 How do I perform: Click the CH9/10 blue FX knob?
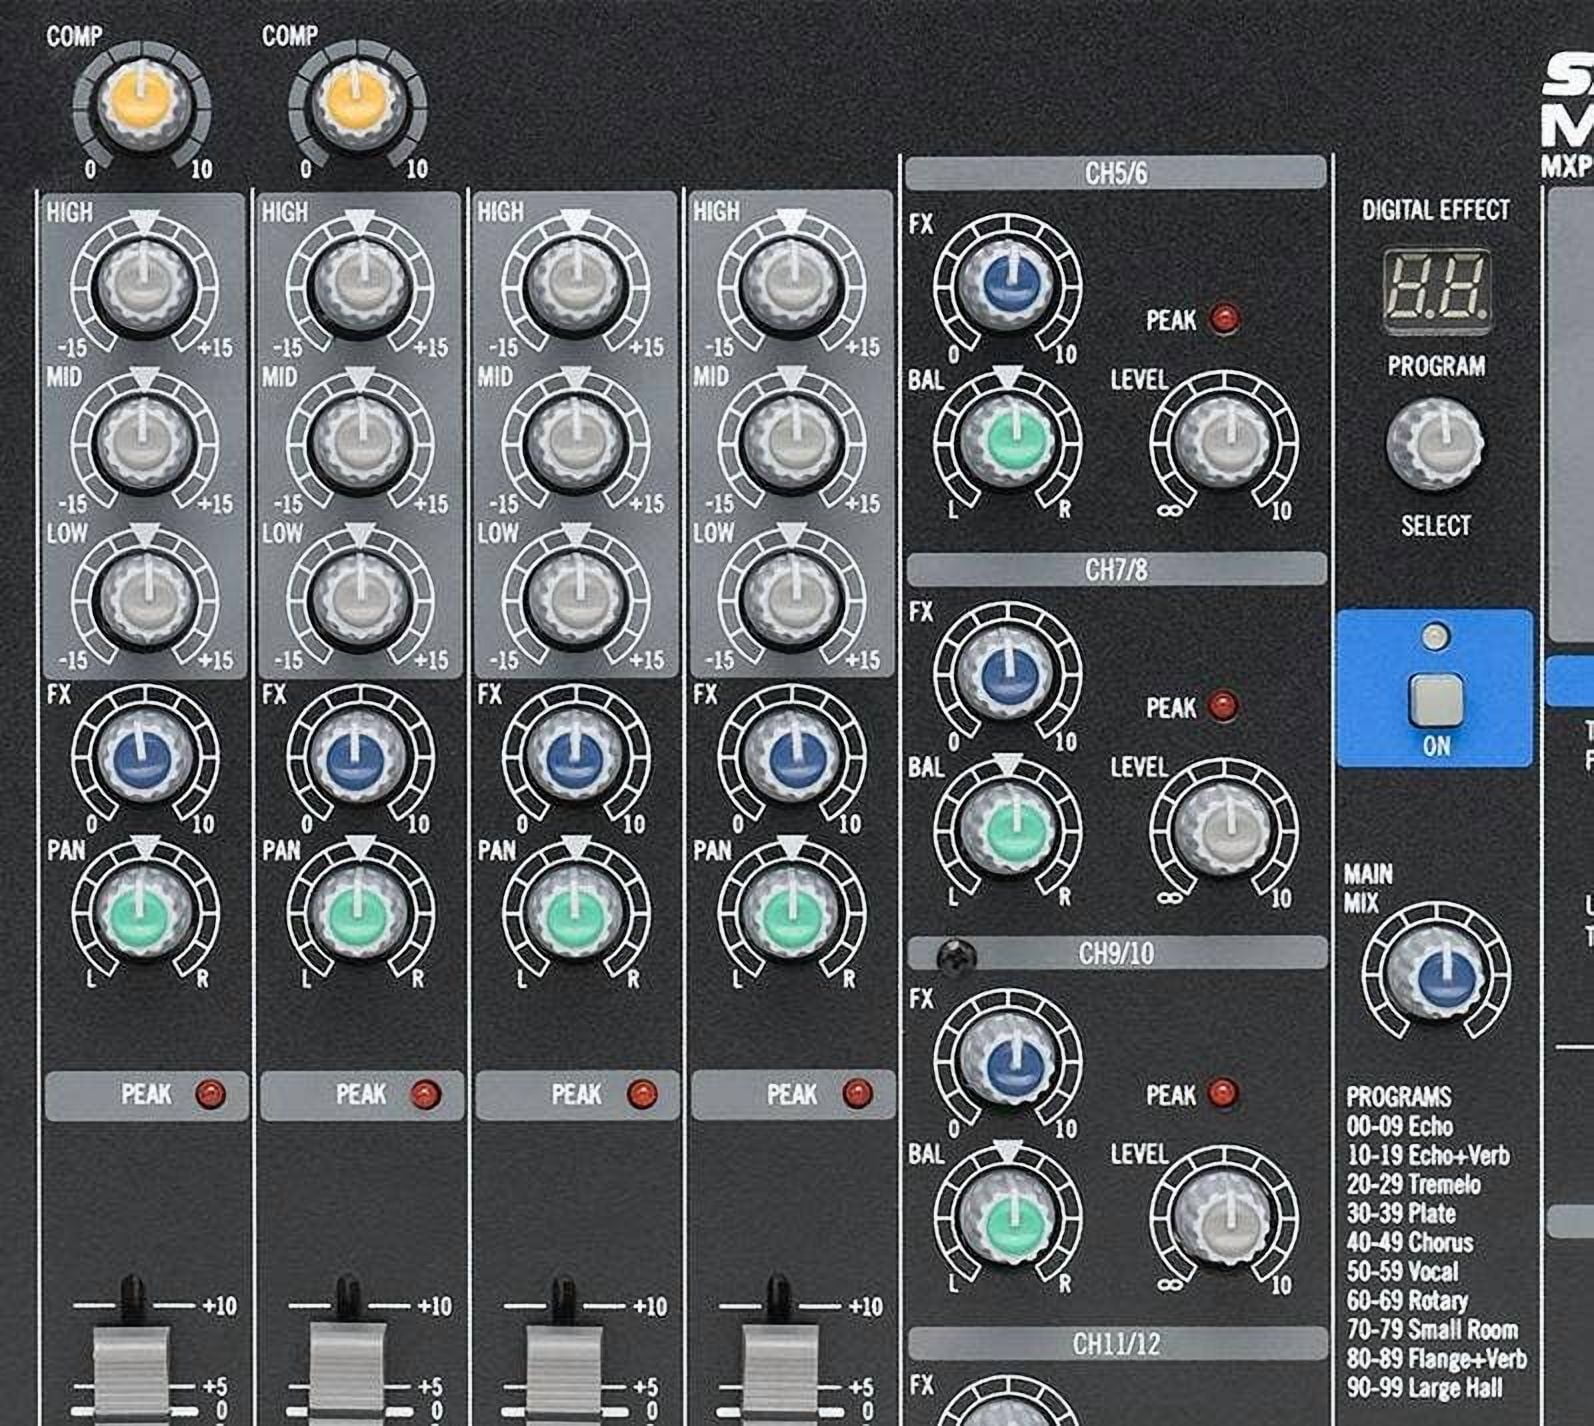pos(1008,1061)
